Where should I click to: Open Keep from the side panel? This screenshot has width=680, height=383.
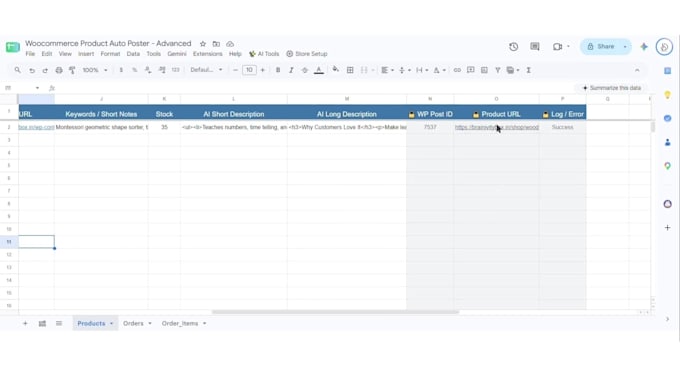pyautogui.click(x=667, y=95)
